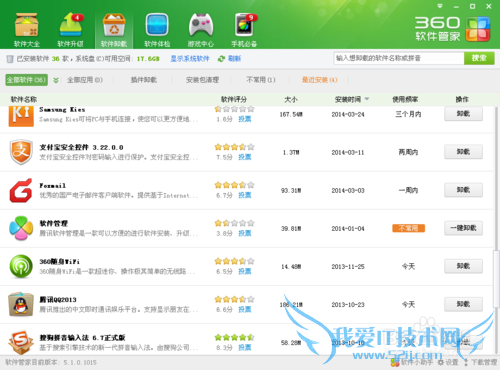Uninstall Samsung Kies with 卸载 button
The width and height of the screenshot is (500, 370).
463,114
